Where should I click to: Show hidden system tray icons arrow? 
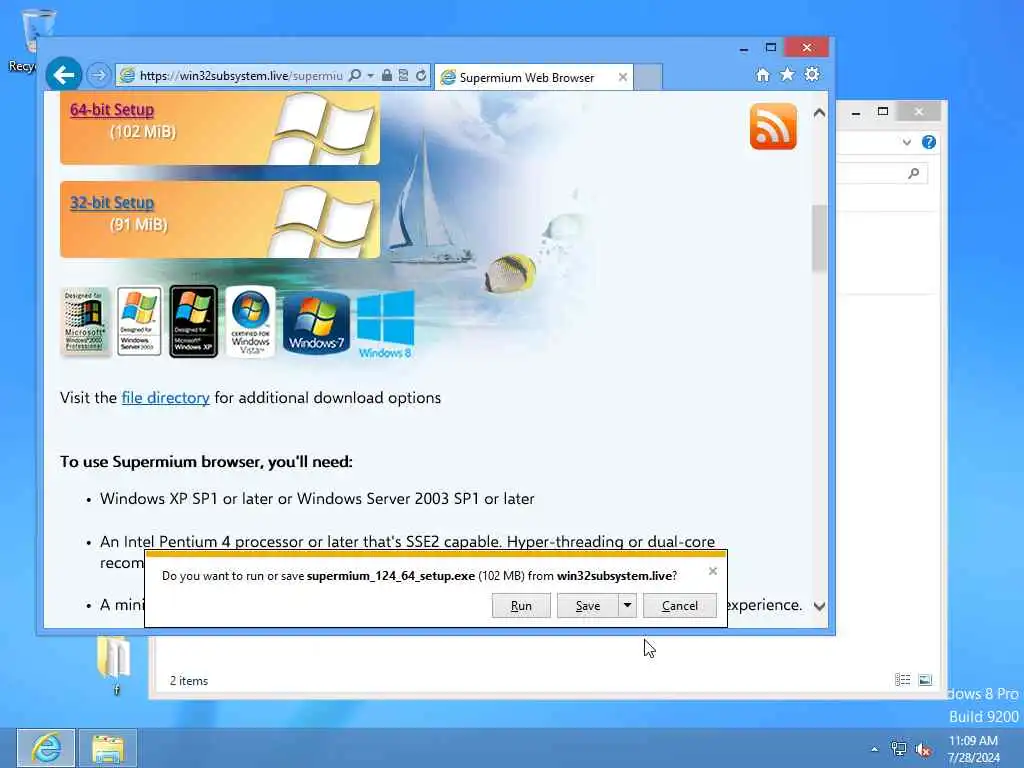[874, 749]
